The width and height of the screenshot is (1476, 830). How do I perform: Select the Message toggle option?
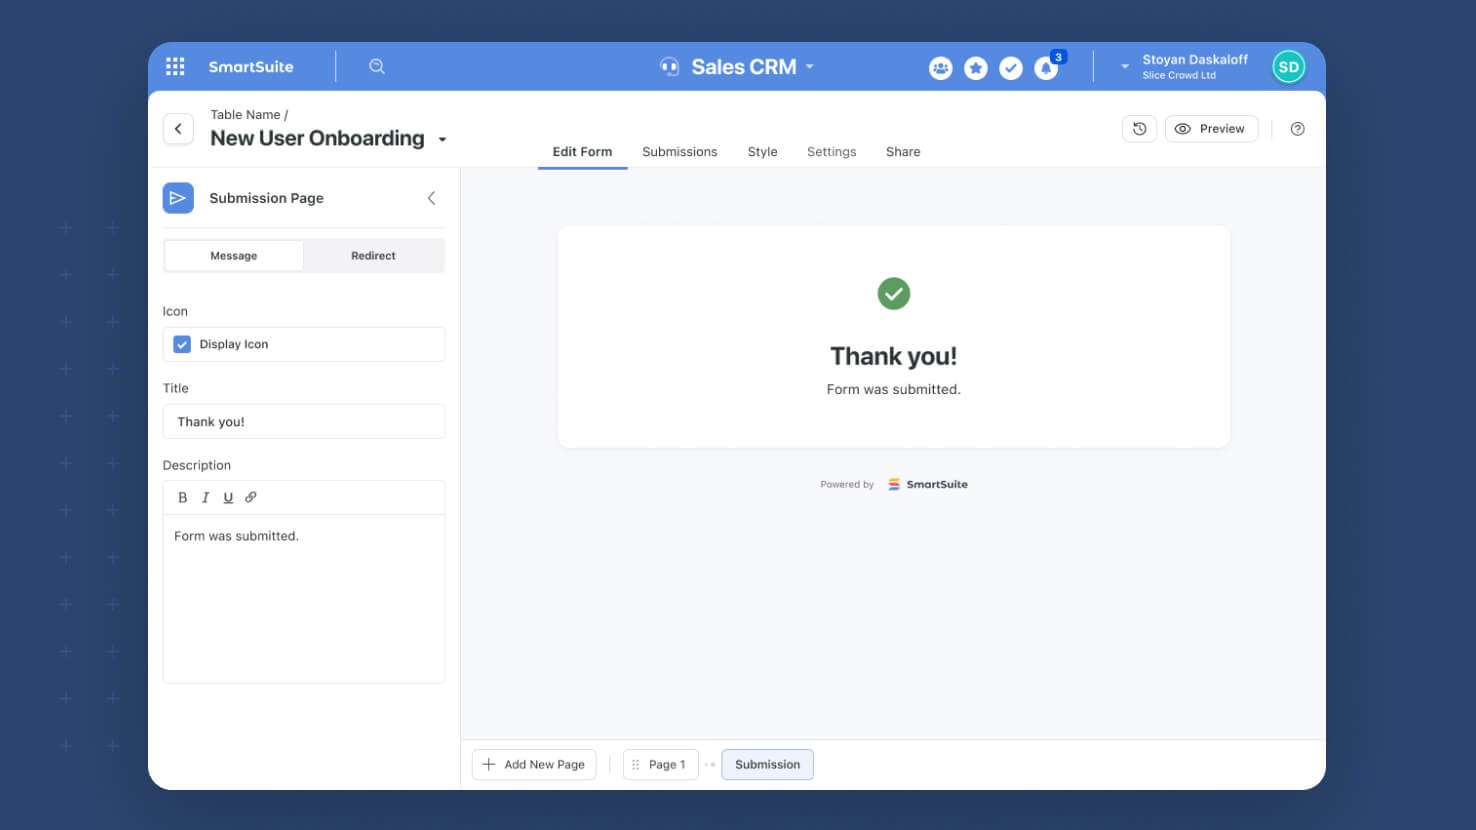point(234,256)
